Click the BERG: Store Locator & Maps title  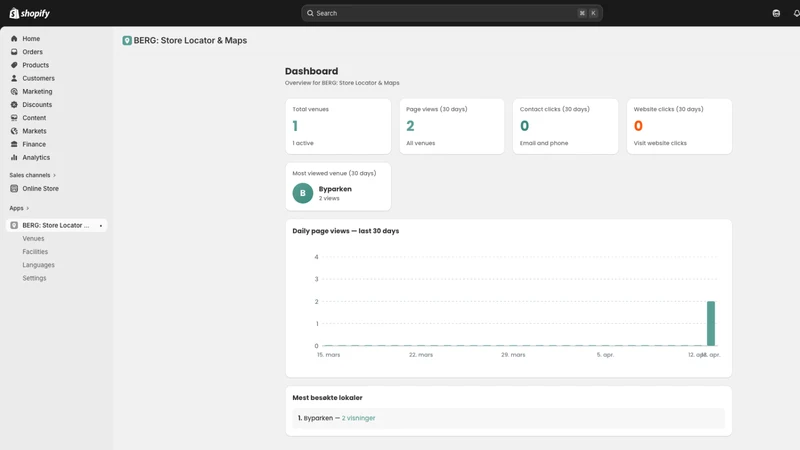[190, 41]
